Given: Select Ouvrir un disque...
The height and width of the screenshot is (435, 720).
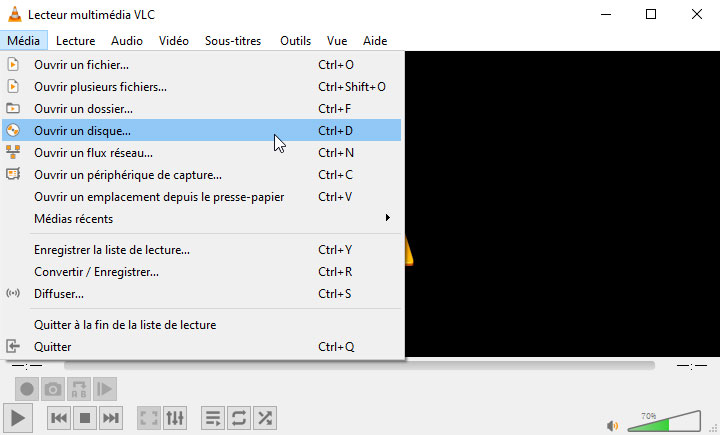Looking at the screenshot, I should pos(202,130).
